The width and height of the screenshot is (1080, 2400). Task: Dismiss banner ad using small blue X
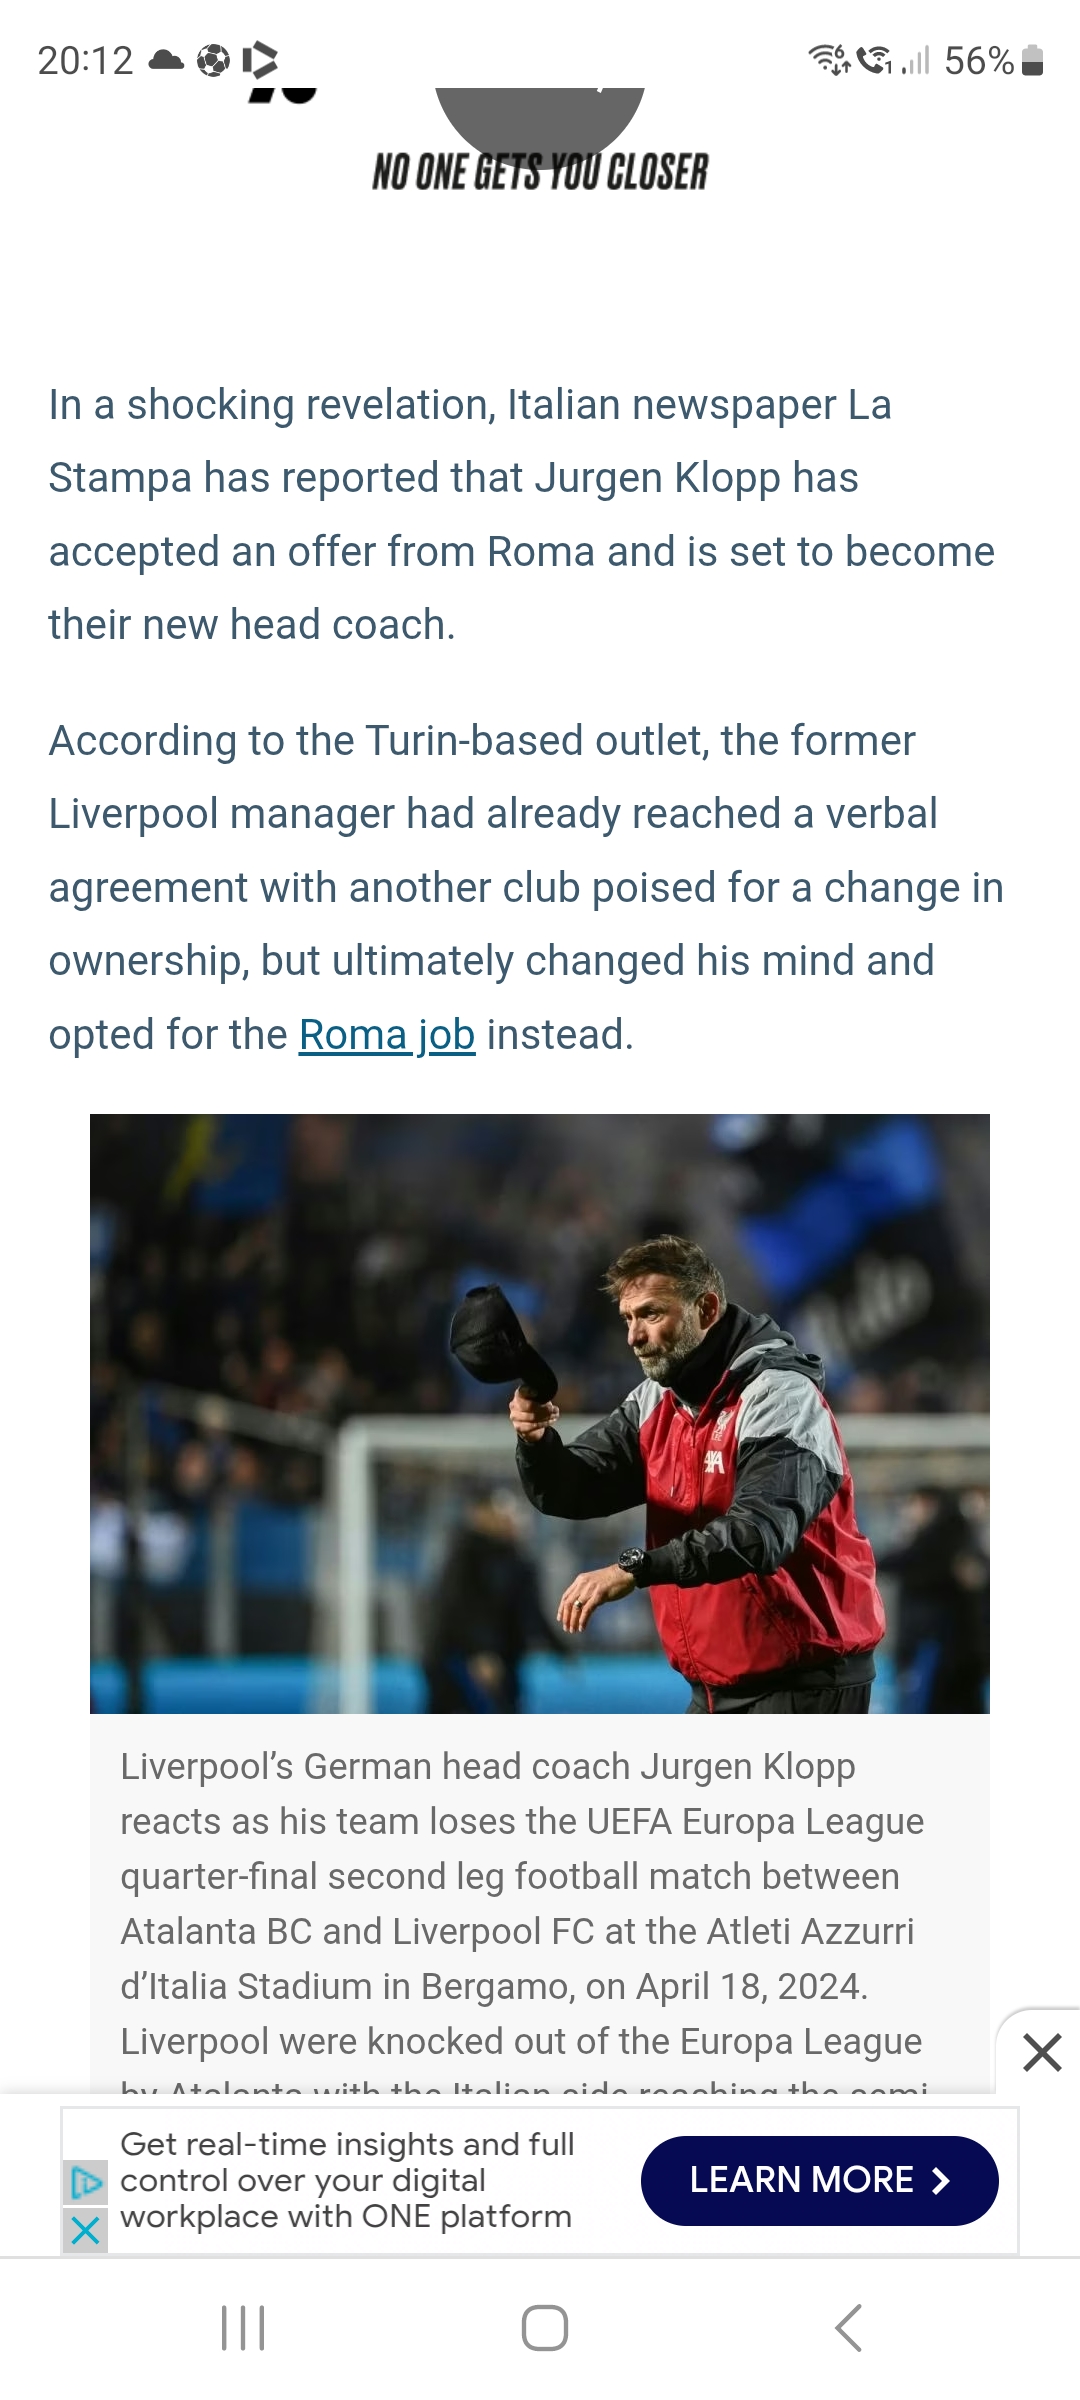(86, 2230)
